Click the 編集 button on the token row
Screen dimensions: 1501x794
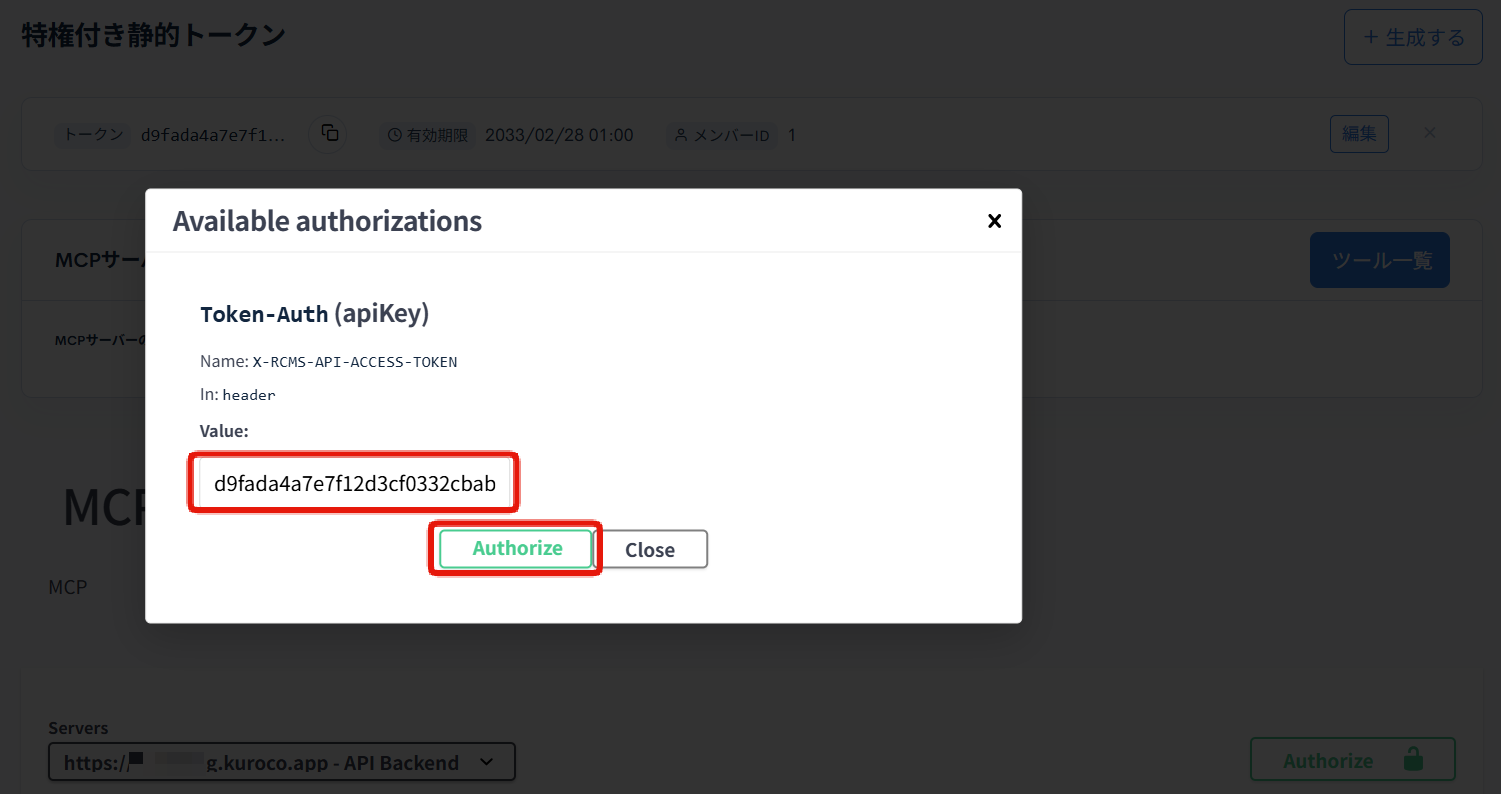[x=1358, y=133]
